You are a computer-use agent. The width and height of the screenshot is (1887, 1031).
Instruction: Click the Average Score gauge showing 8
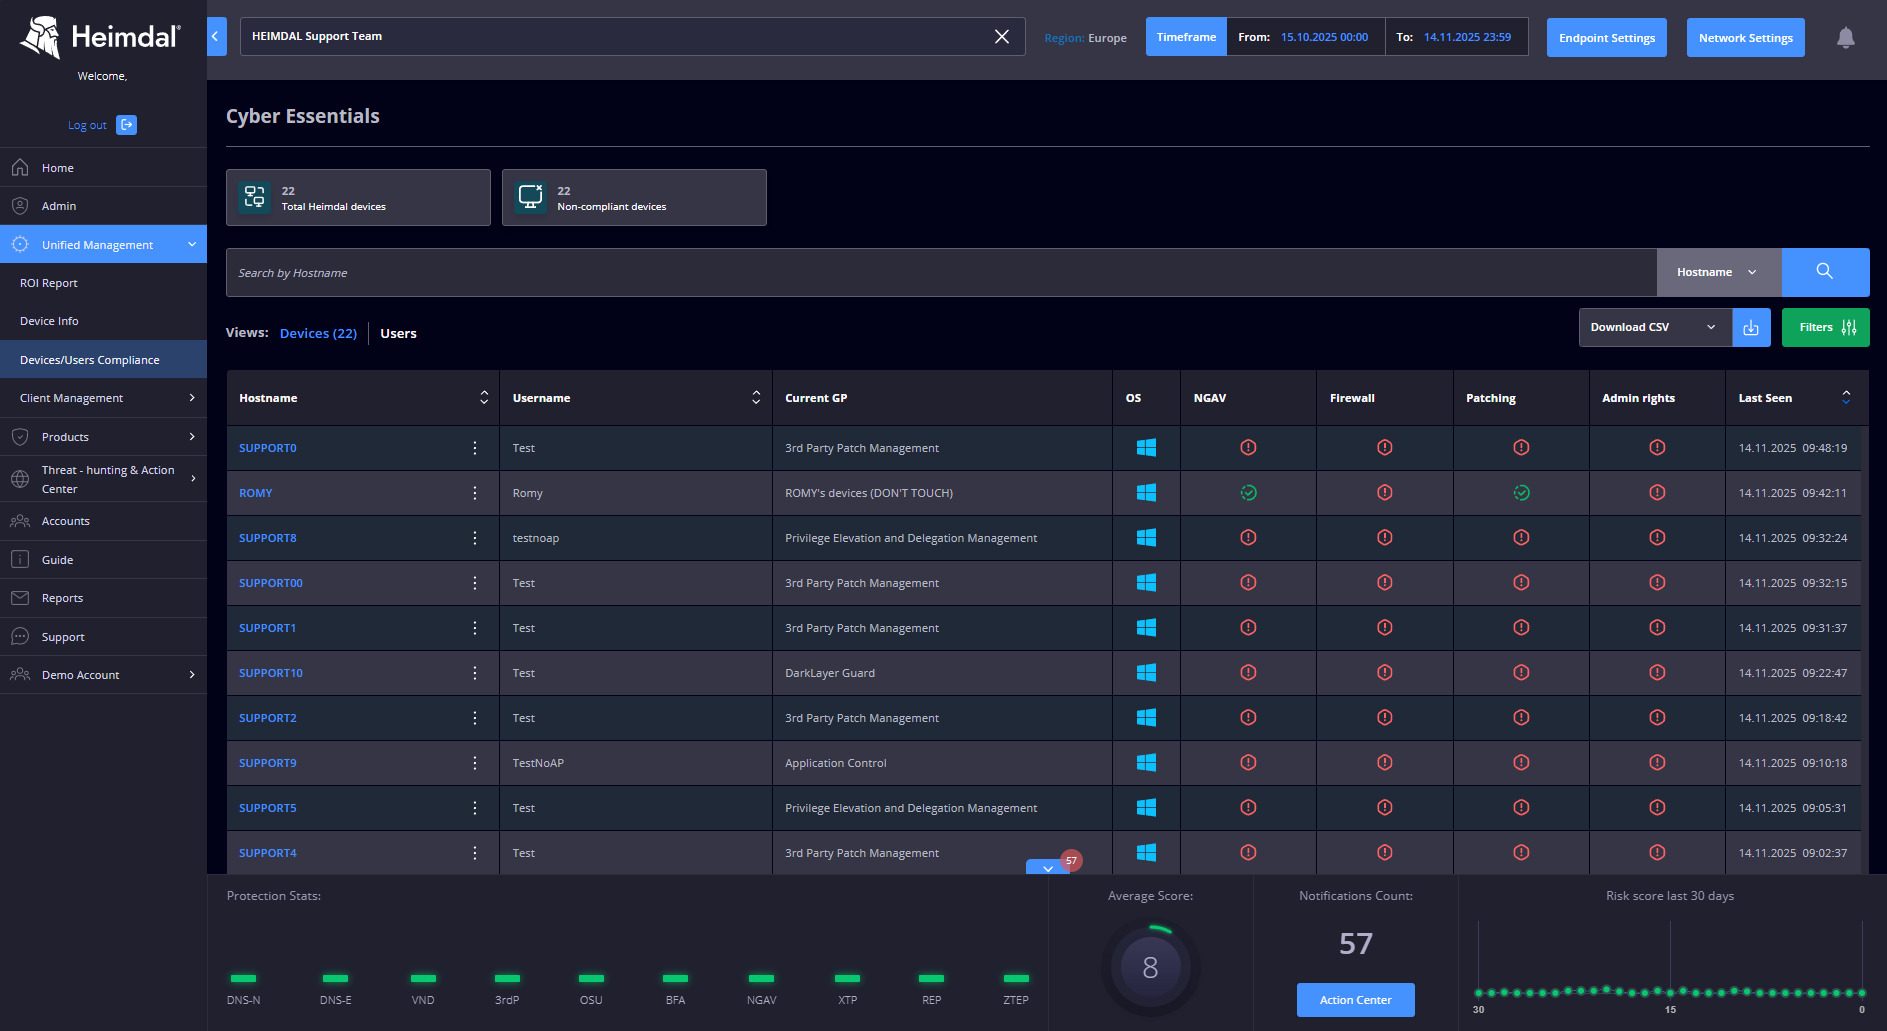pyautogui.click(x=1150, y=967)
